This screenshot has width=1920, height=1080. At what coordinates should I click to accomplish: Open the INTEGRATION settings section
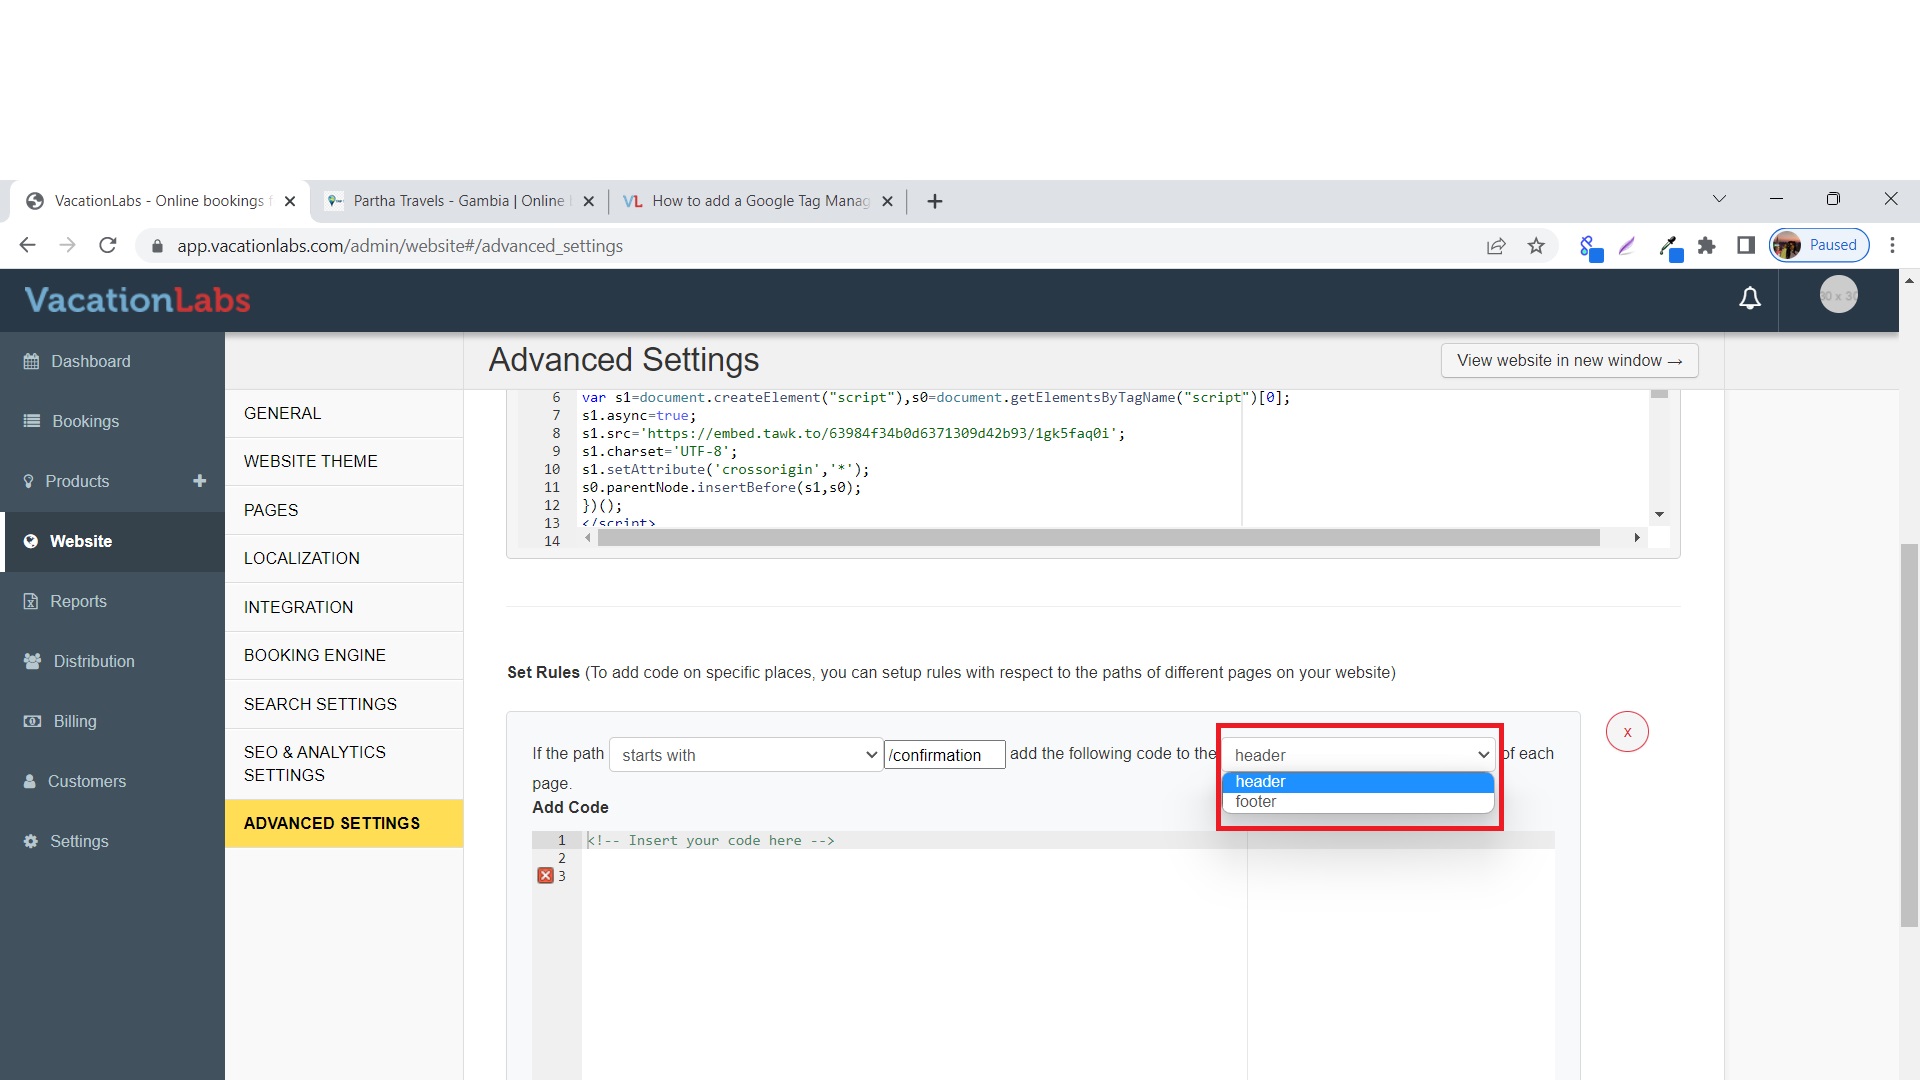pos(298,607)
